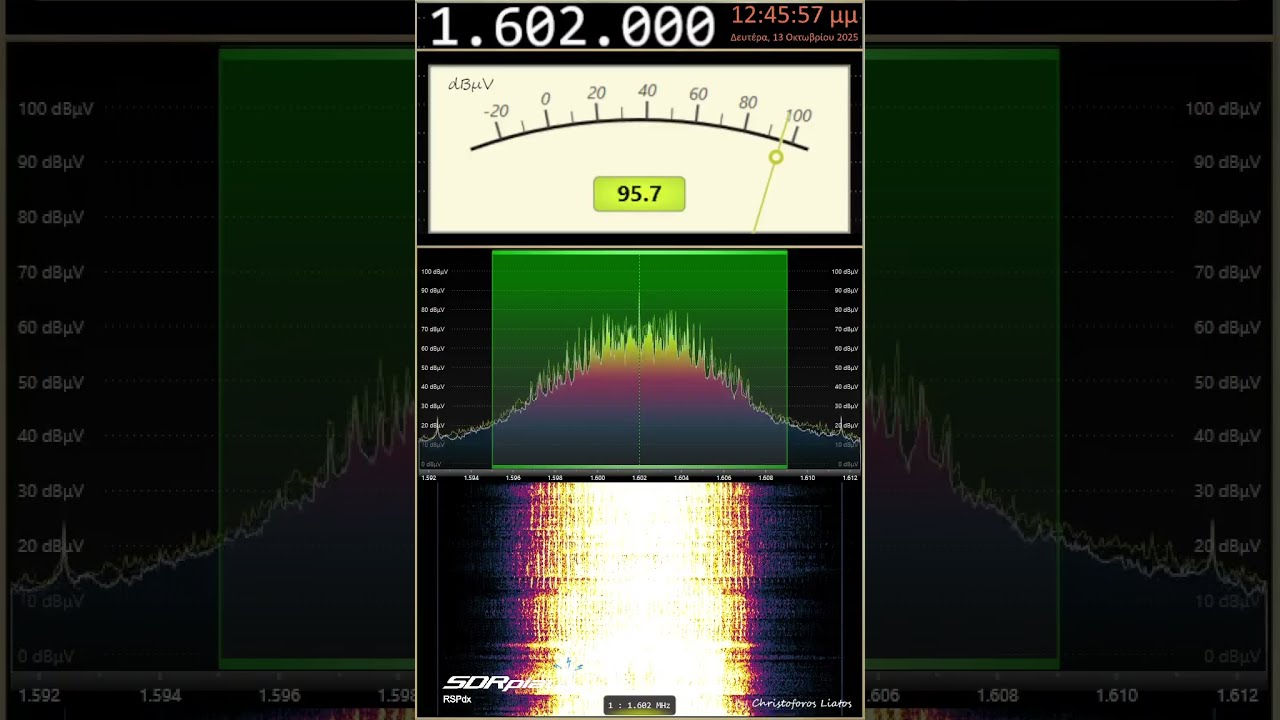Click the waterfall display below the frequency axis
The height and width of the screenshot is (720, 1280).
click(x=639, y=600)
